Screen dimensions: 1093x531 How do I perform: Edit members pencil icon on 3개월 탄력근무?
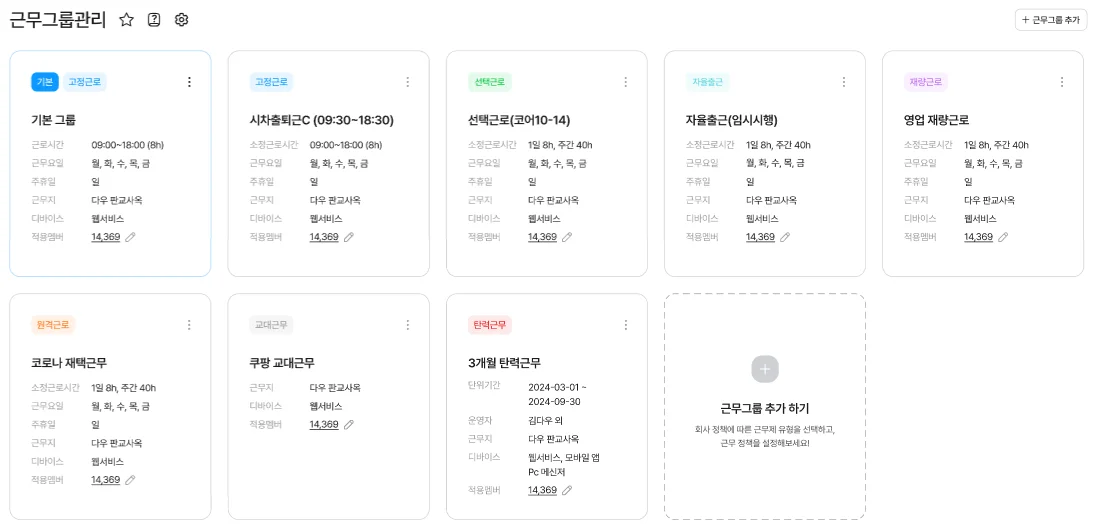pyautogui.click(x=567, y=490)
